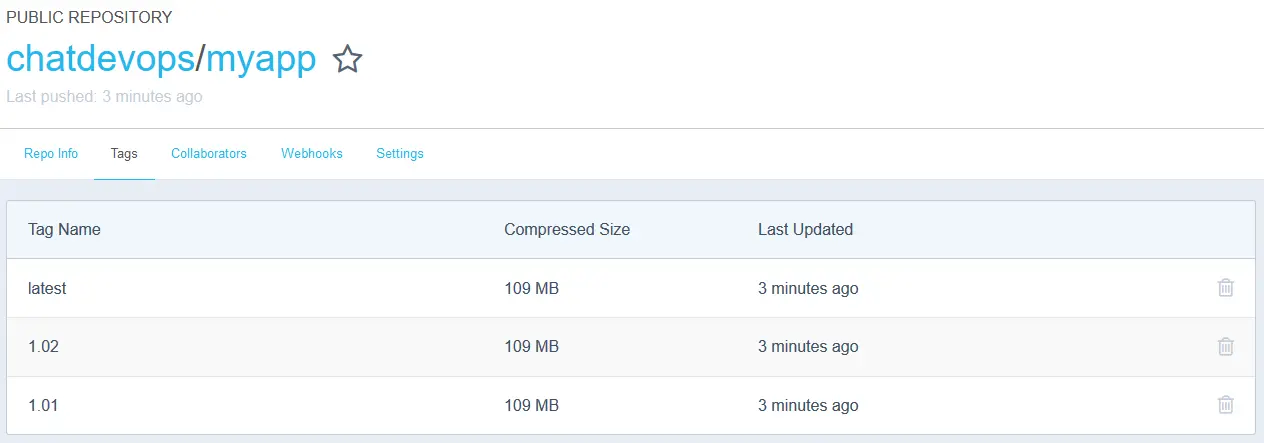The width and height of the screenshot is (1264, 443).
Task: Delete the latest tag with trash icon
Action: [1225, 288]
